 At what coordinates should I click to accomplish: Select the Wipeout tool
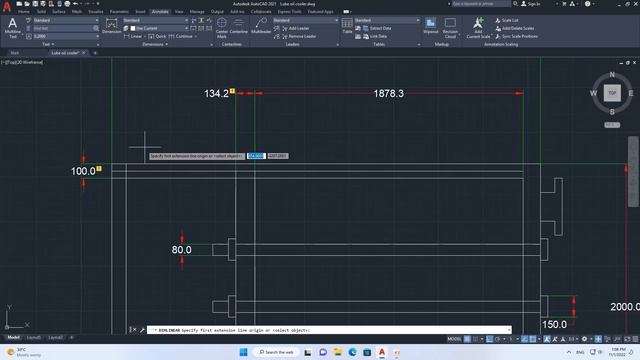tap(431, 26)
